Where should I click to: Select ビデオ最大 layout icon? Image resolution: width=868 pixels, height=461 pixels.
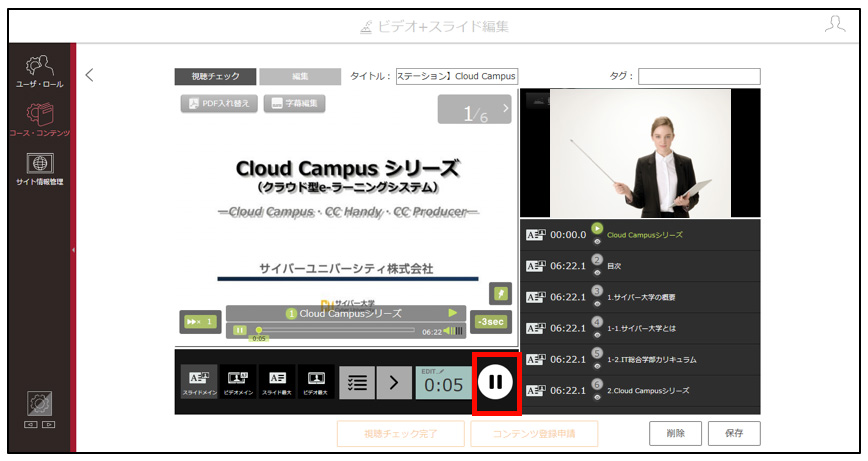tap(316, 381)
